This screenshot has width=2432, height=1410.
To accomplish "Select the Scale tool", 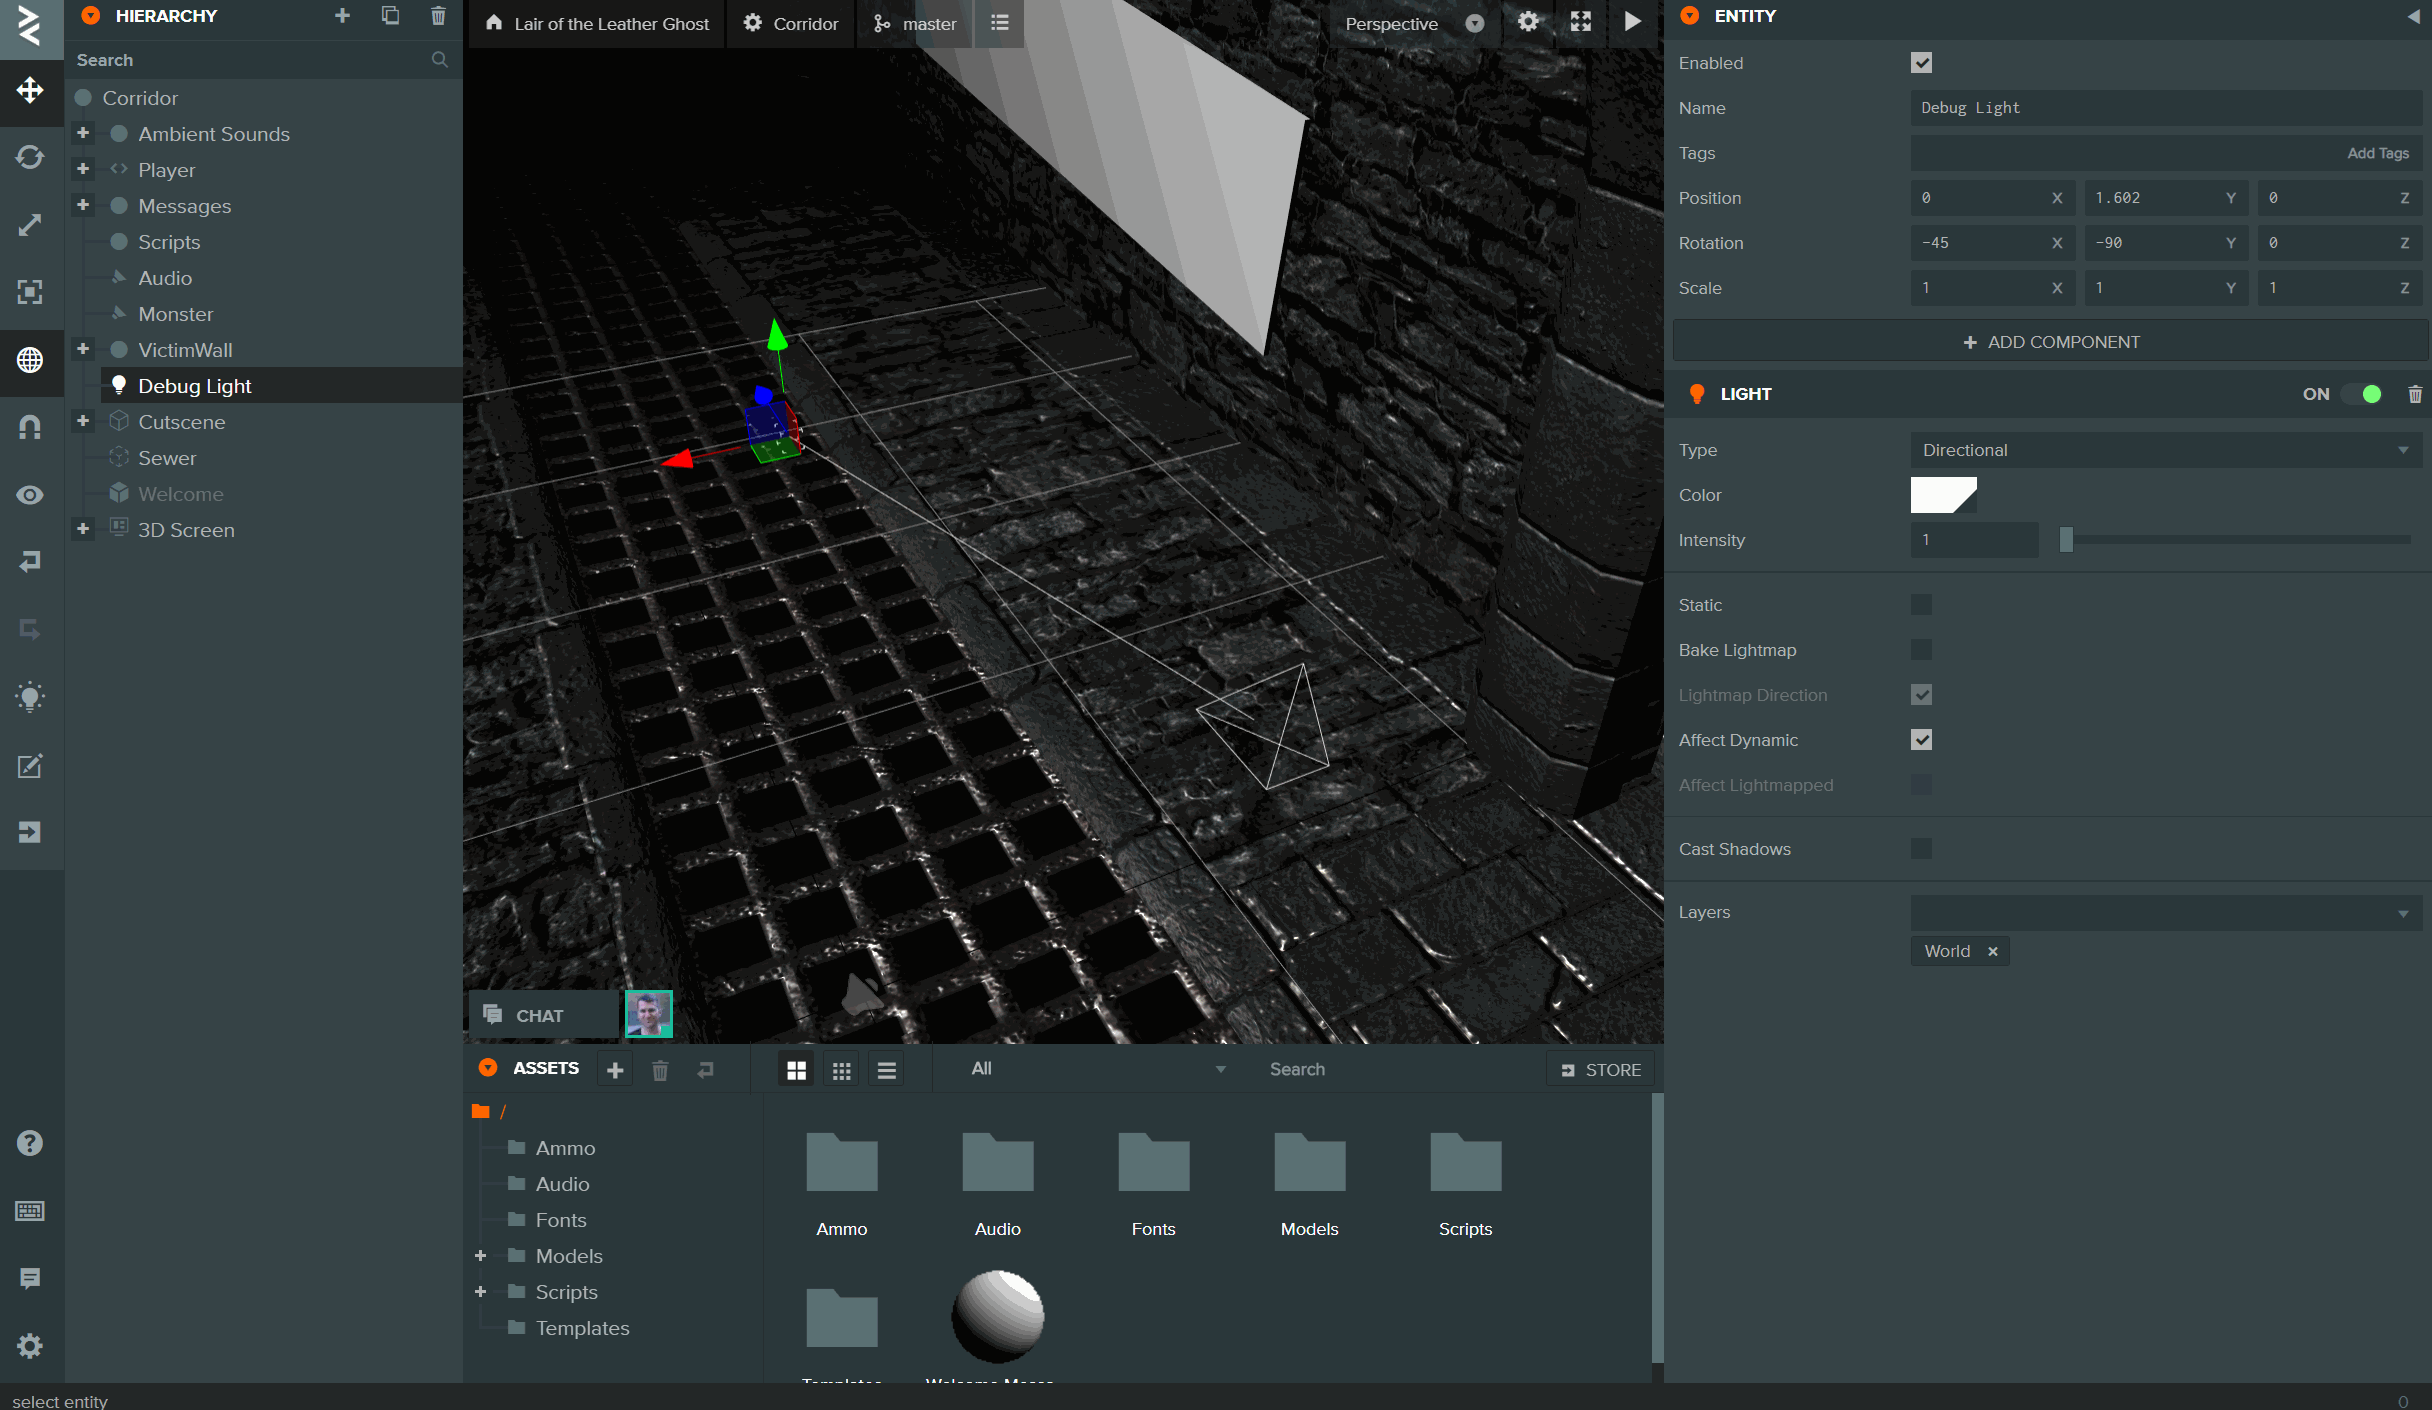I will point(29,224).
